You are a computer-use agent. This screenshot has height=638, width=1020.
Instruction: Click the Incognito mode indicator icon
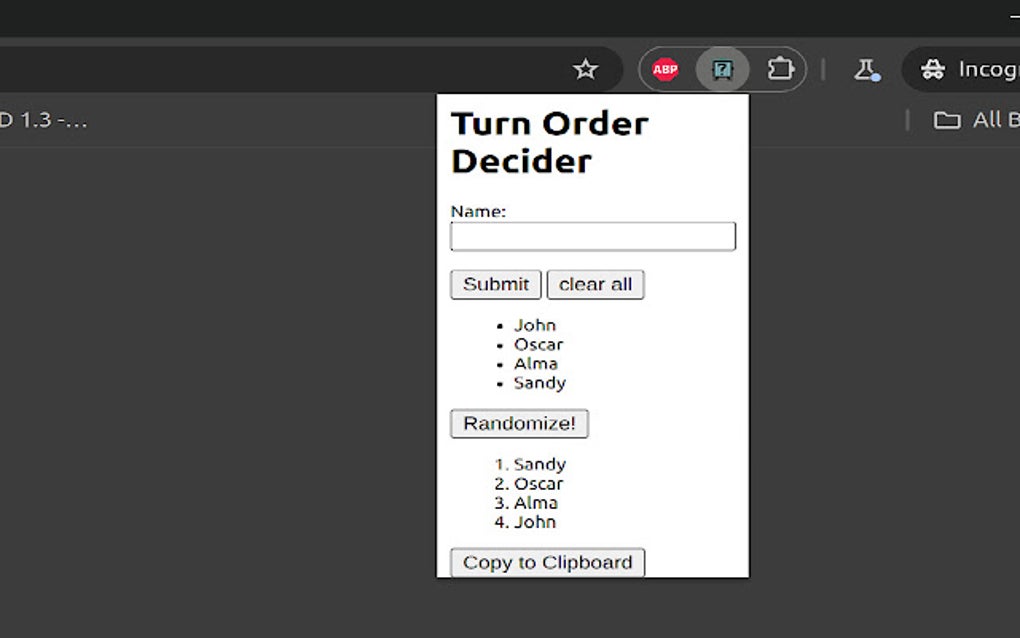tap(934, 69)
